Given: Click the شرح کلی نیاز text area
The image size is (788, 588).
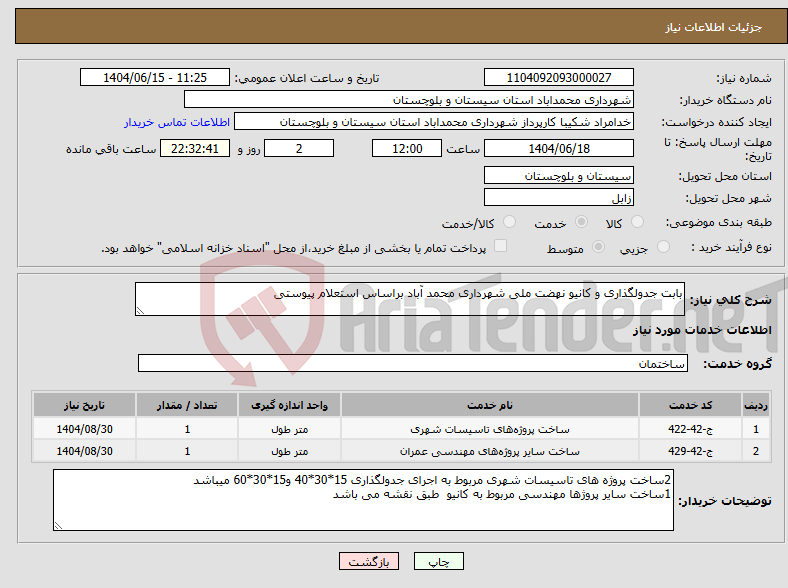Looking at the screenshot, I should (410, 299).
